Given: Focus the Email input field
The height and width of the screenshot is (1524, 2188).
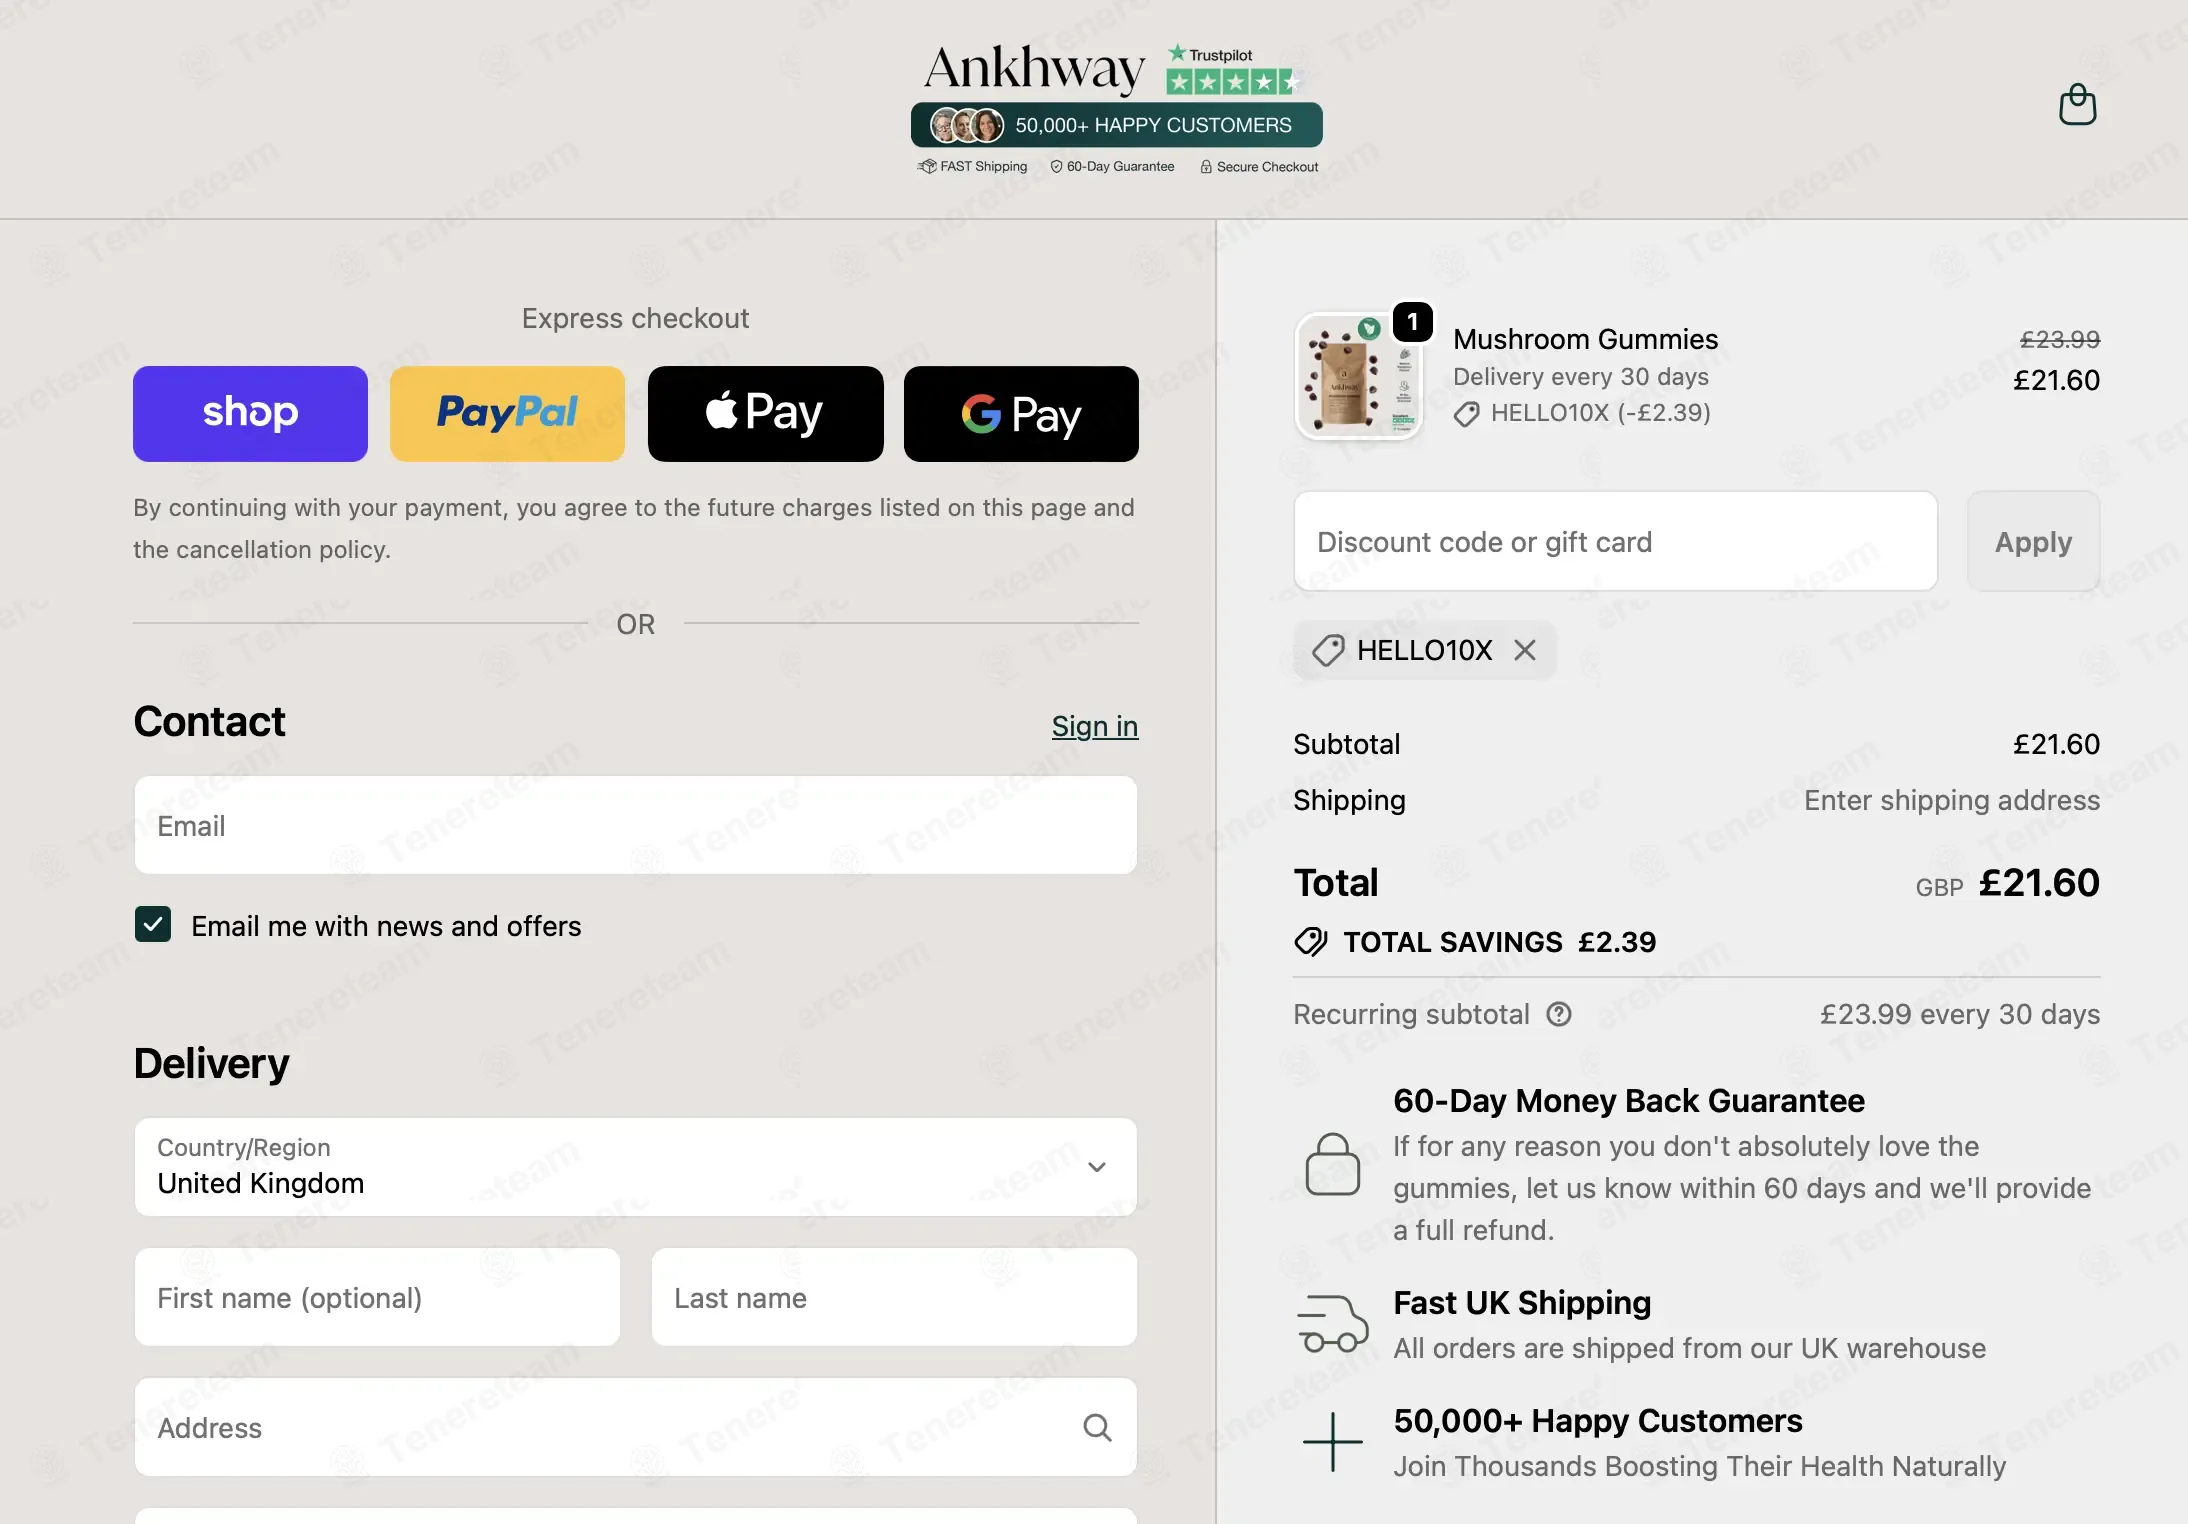Looking at the screenshot, I should [x=636, y=826].
